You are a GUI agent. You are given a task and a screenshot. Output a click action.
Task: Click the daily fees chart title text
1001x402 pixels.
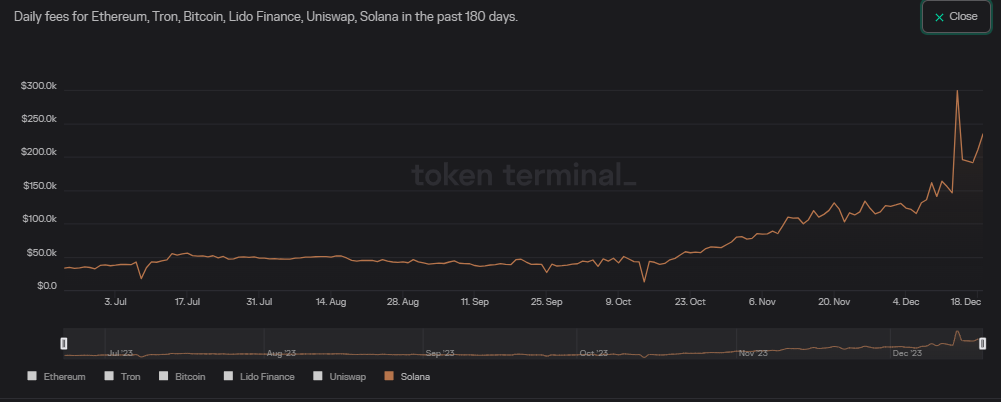coord(266,17)
